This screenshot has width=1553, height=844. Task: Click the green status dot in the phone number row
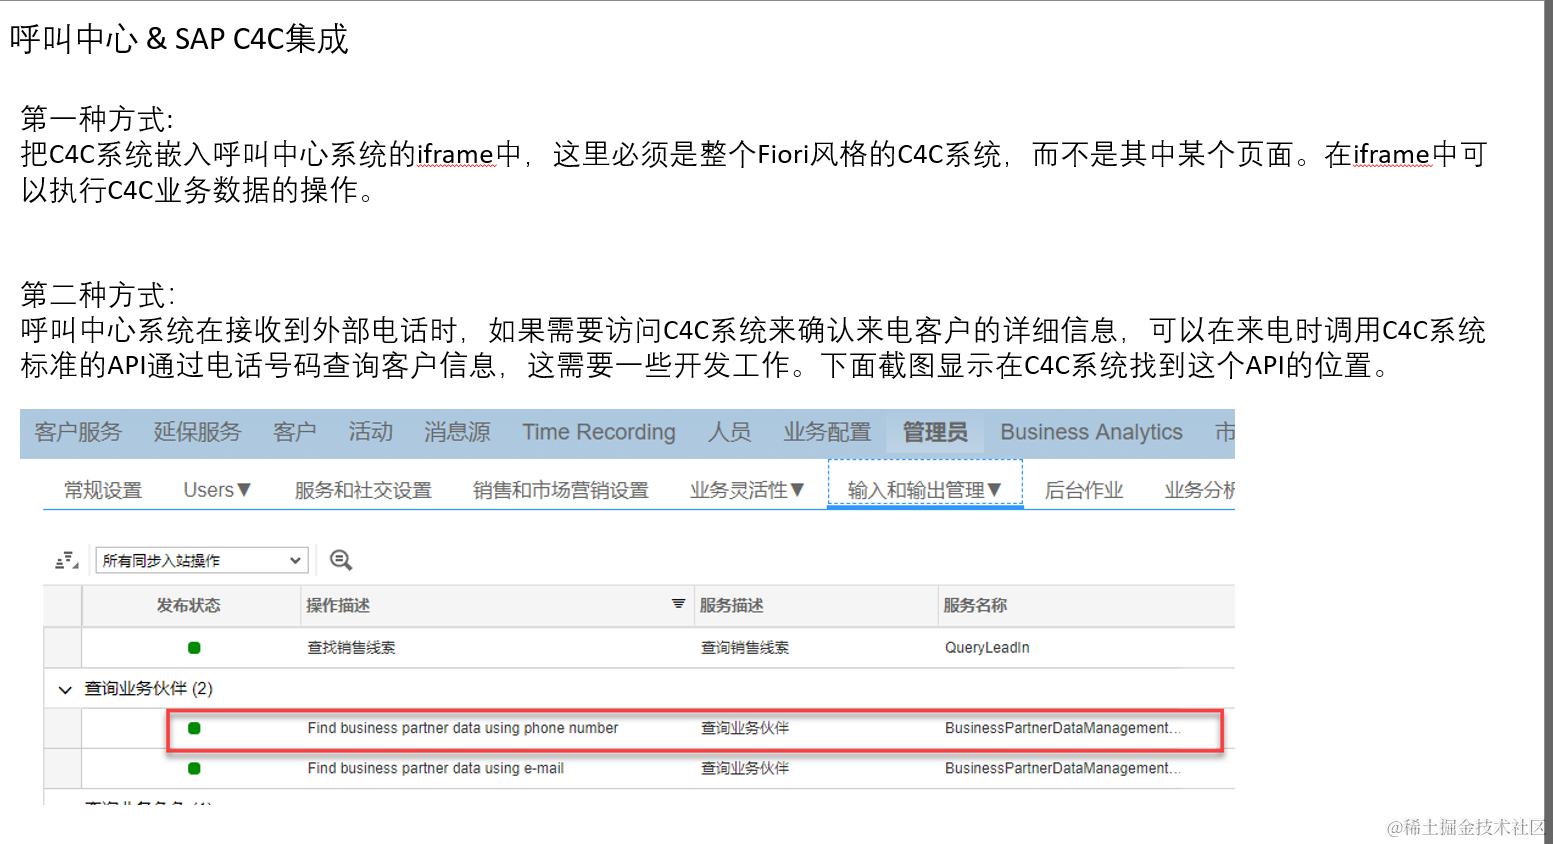(194, 728)
